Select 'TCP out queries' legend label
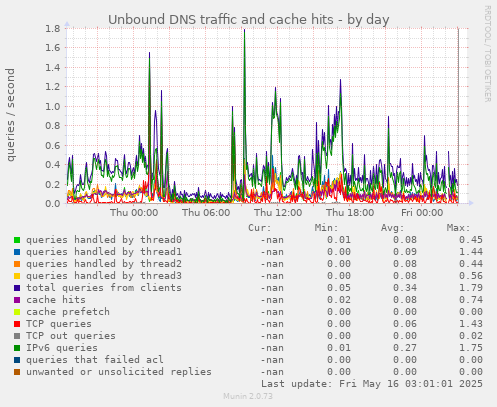Viewport: 497px width, 407px height. point(71,336)
